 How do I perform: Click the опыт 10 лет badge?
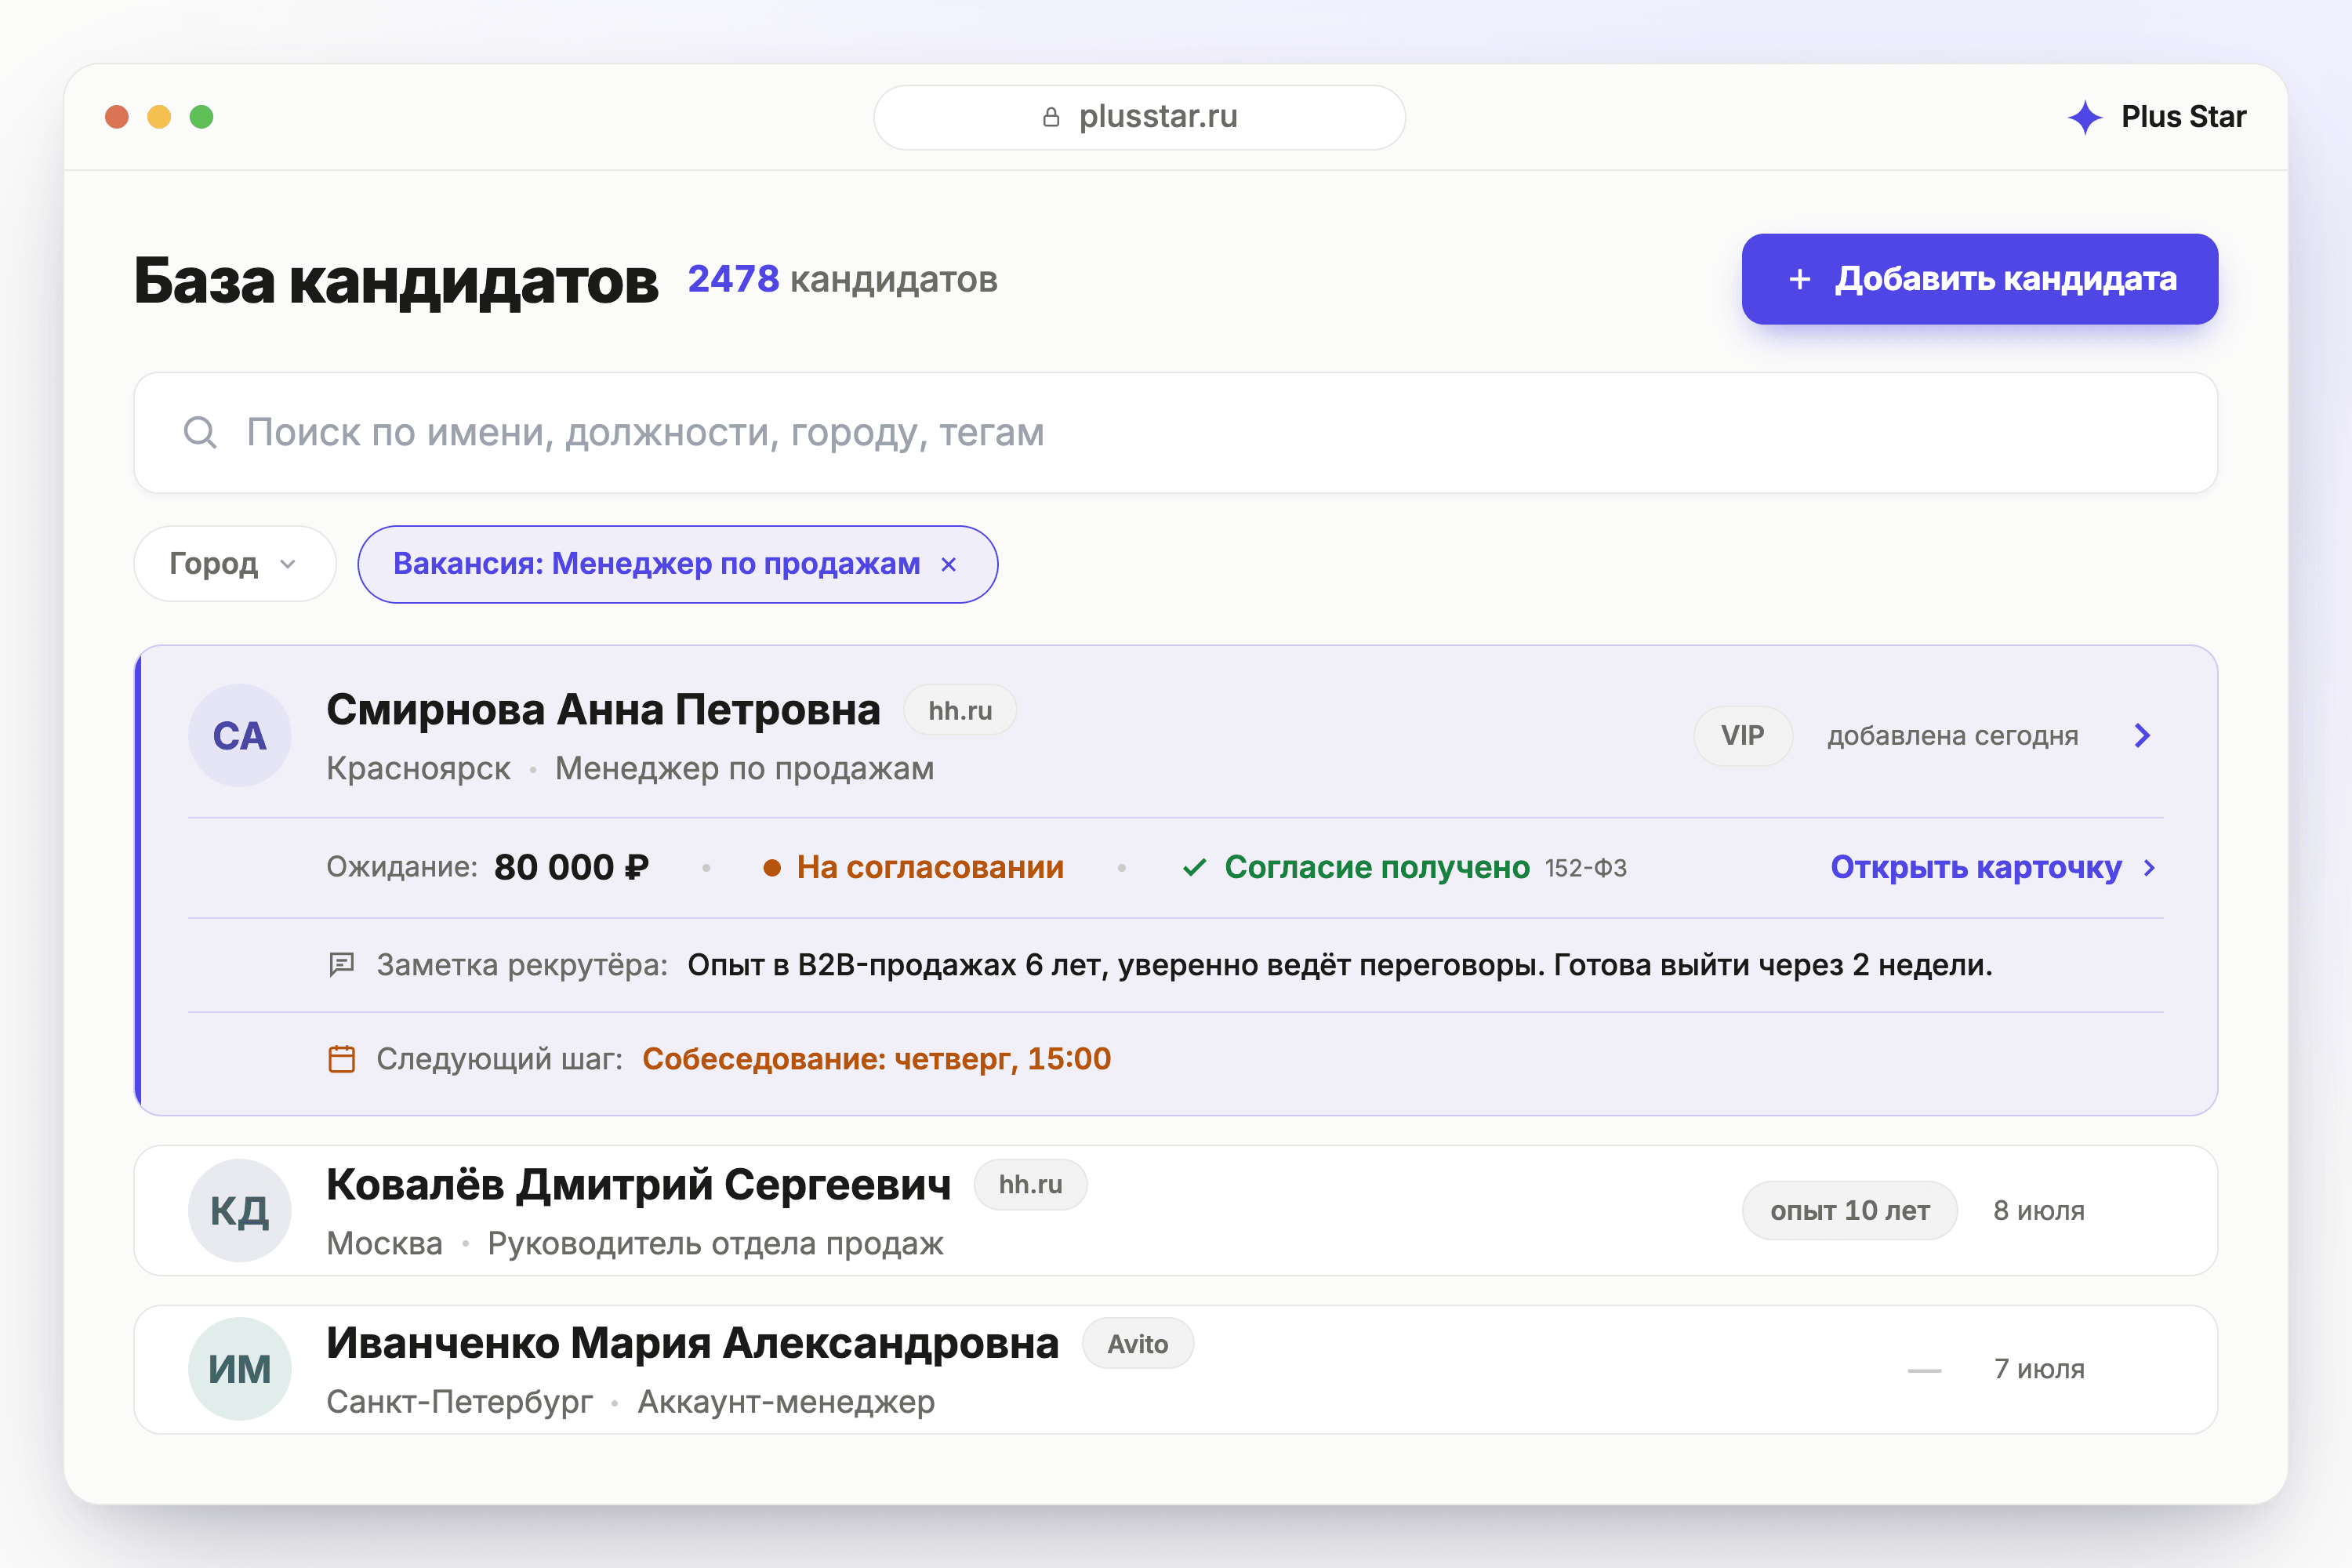[x=1850, y=1210]
